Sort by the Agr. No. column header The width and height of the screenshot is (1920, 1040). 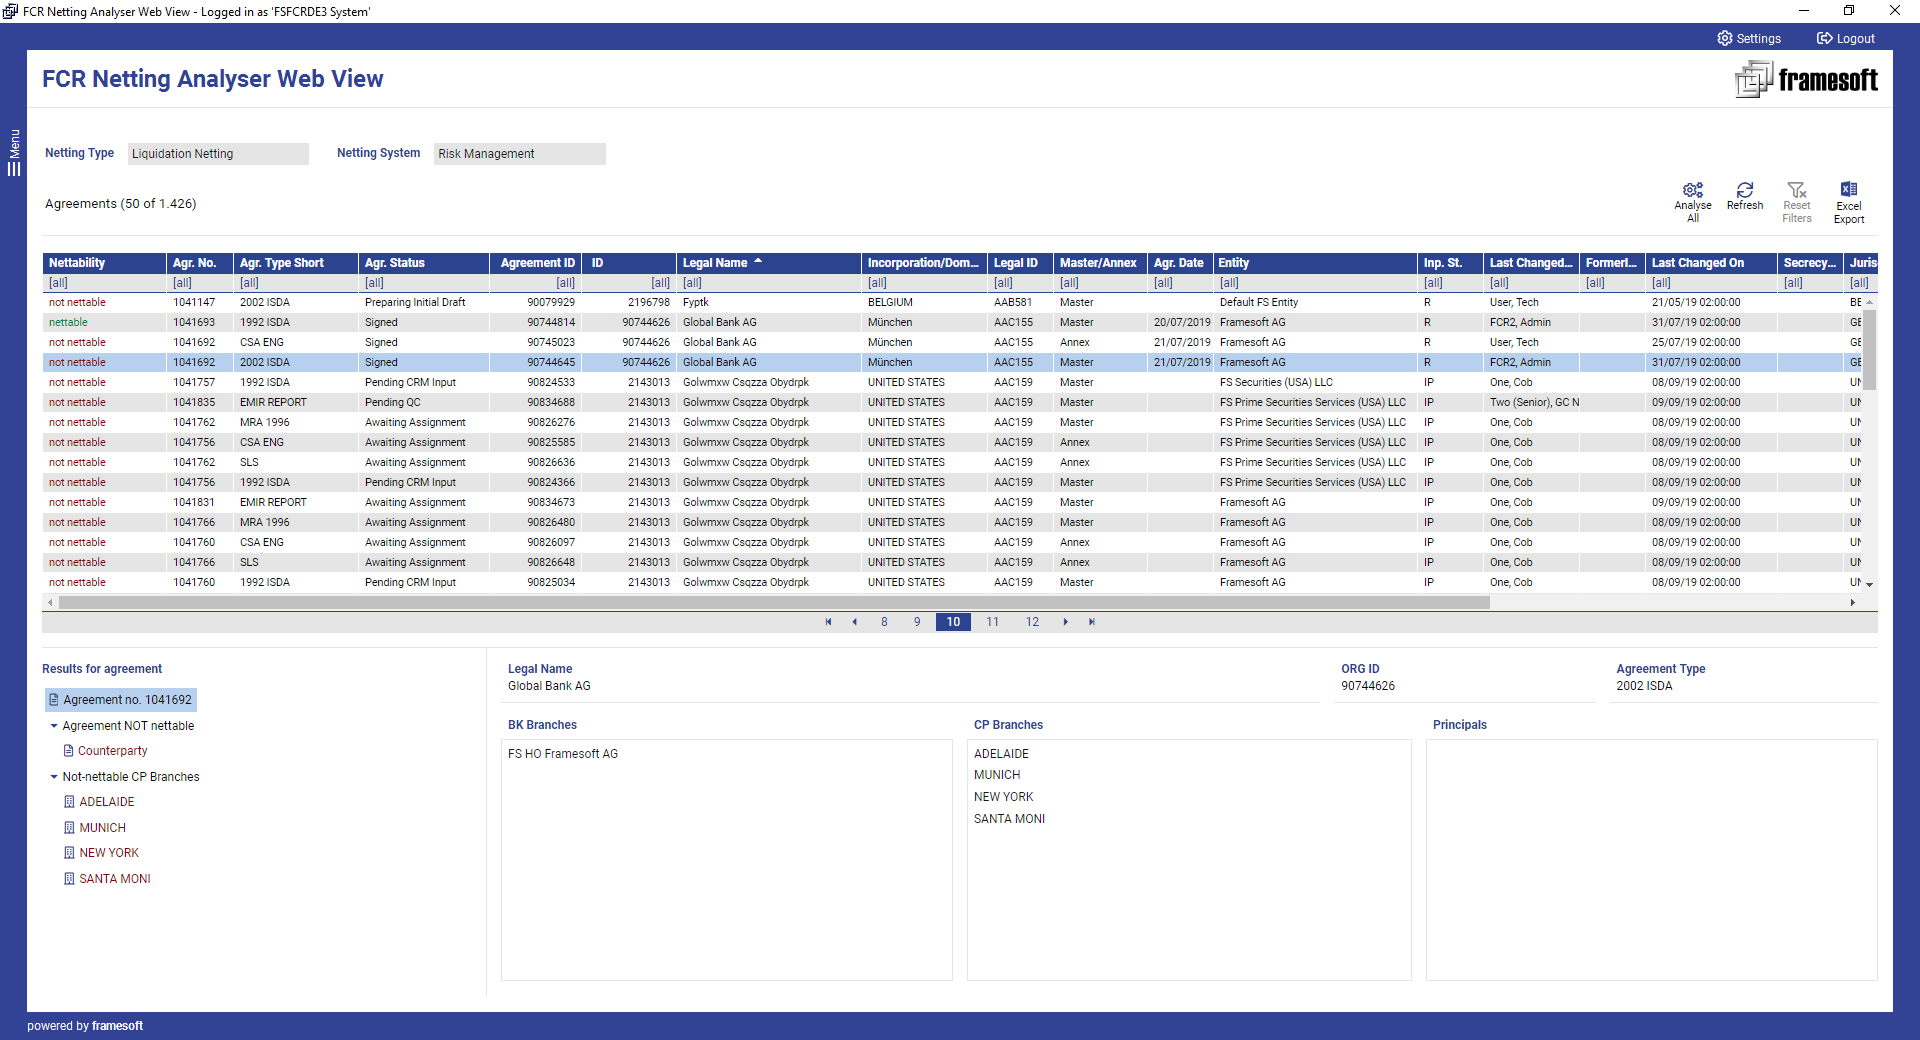(199, 263)
